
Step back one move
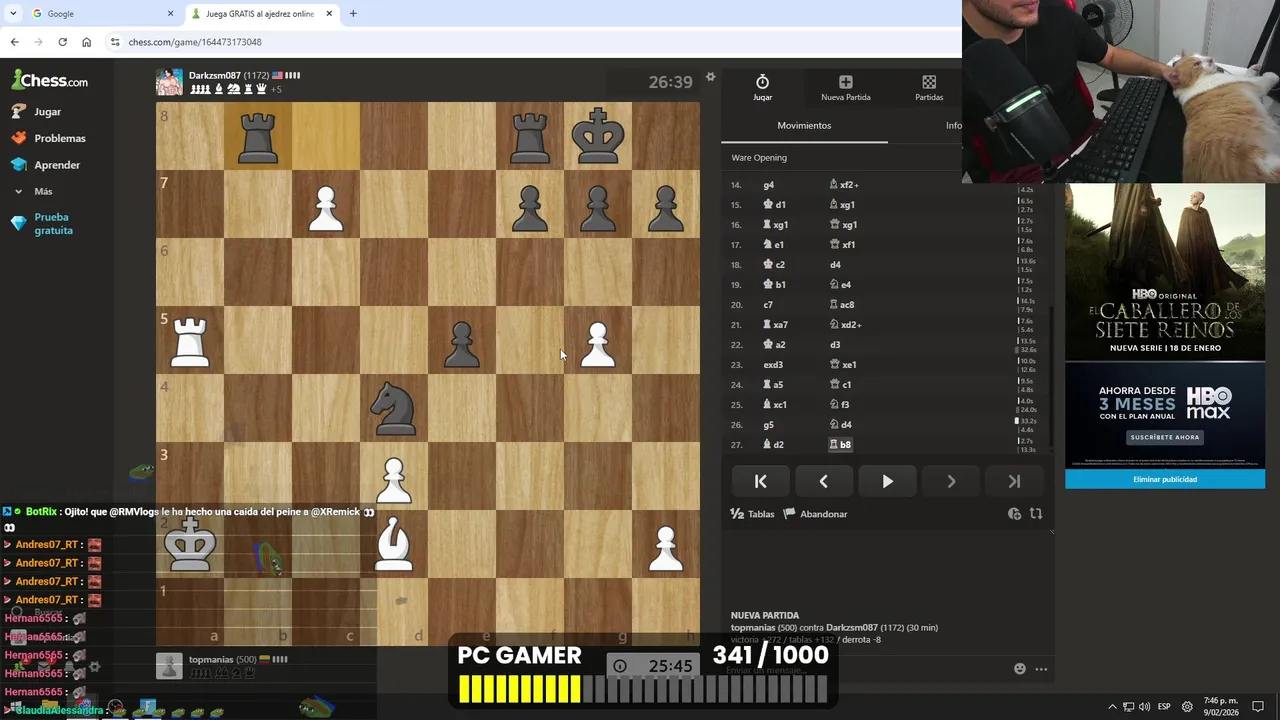tap(823, 481)
